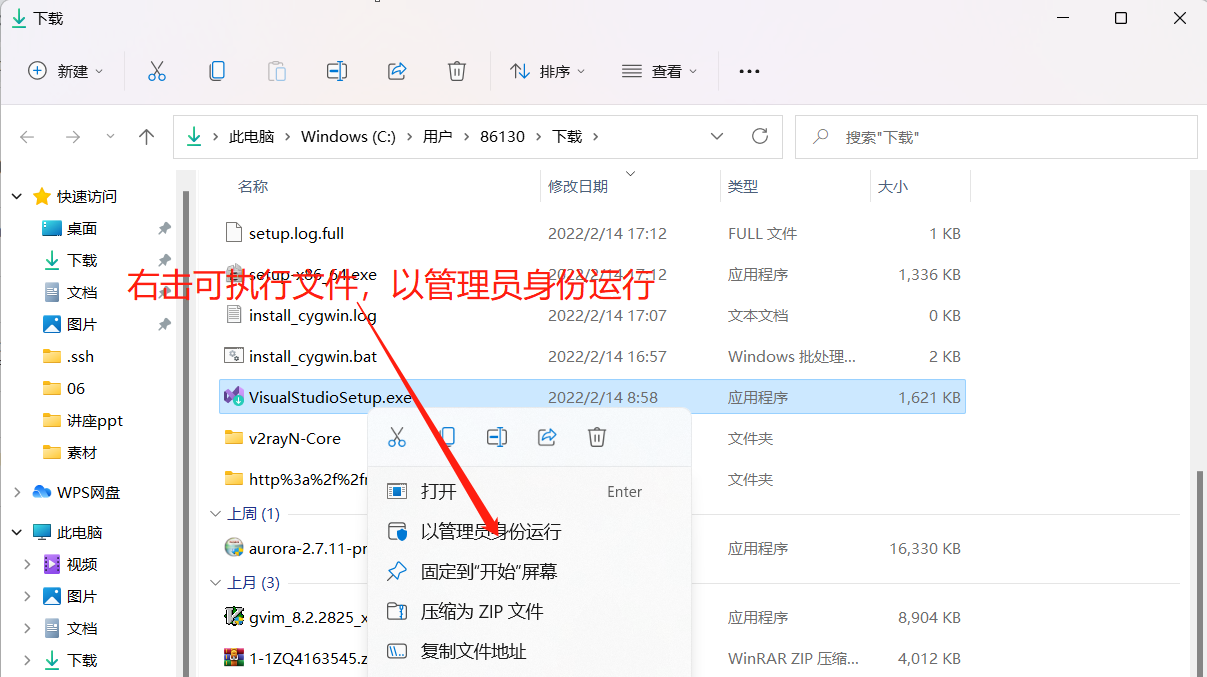
Task: Click the Rename icon on the toolbar
Action: 336,70
